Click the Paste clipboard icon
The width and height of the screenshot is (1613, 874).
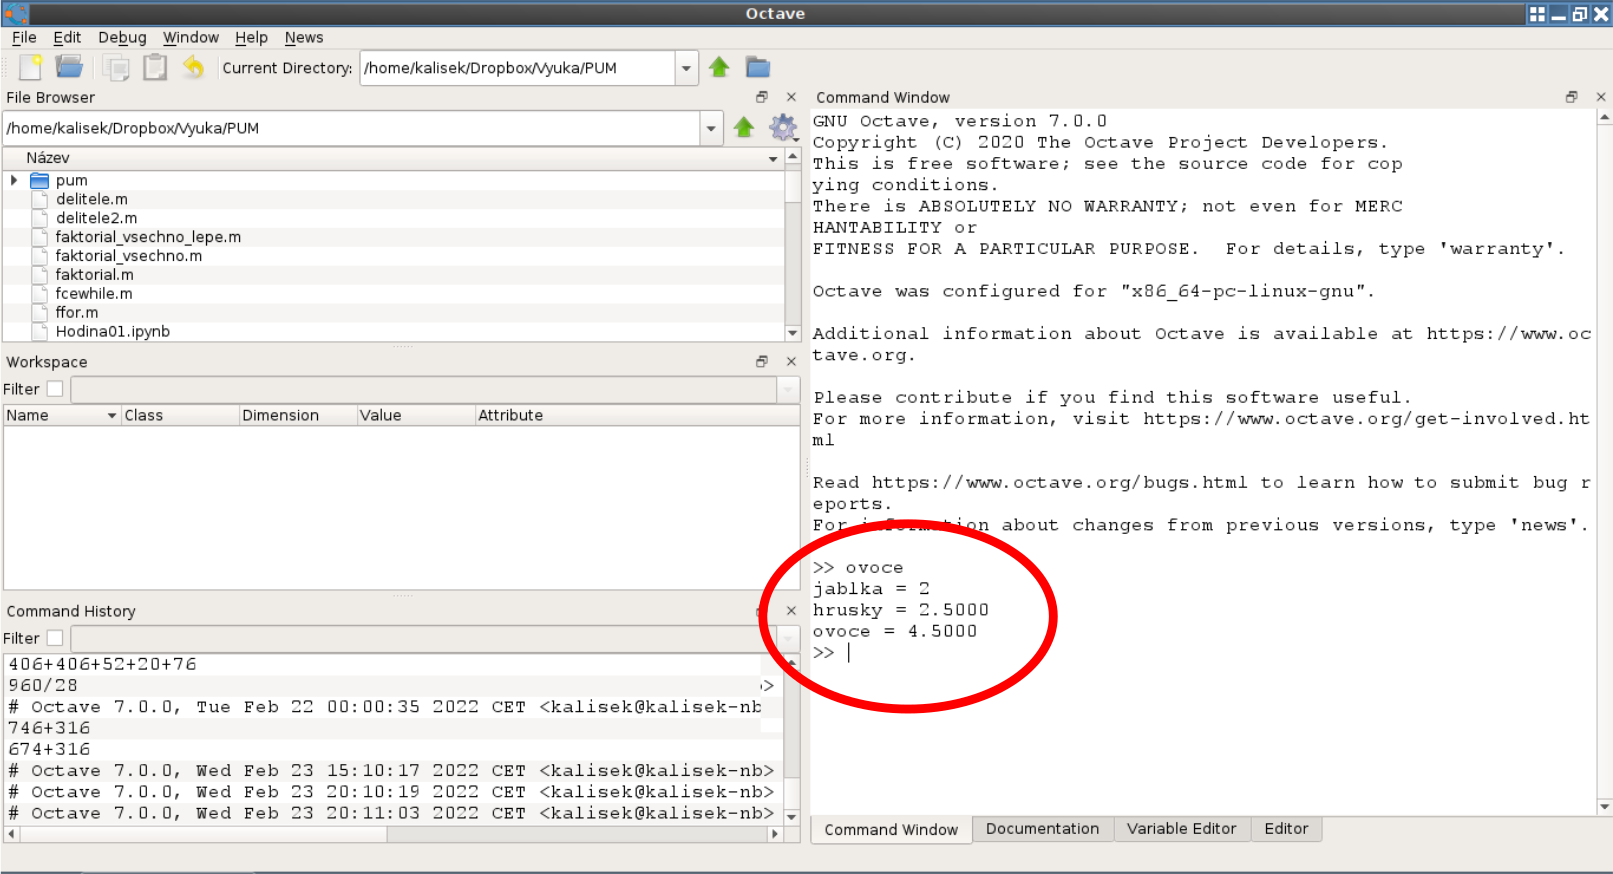pos(155,67)
